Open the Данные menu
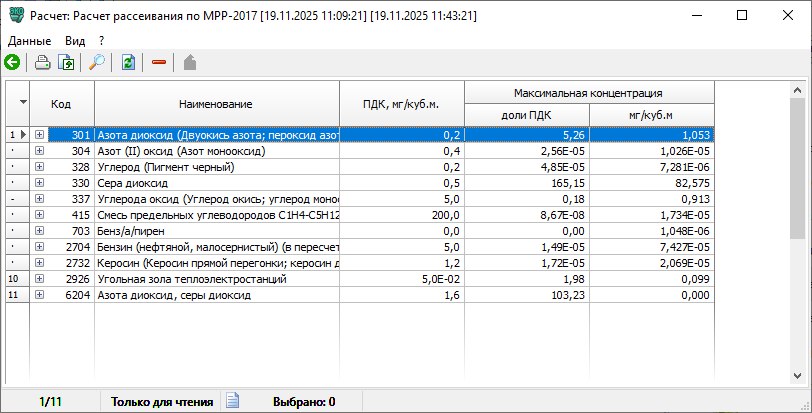The image size is (812, 413). 30,40
